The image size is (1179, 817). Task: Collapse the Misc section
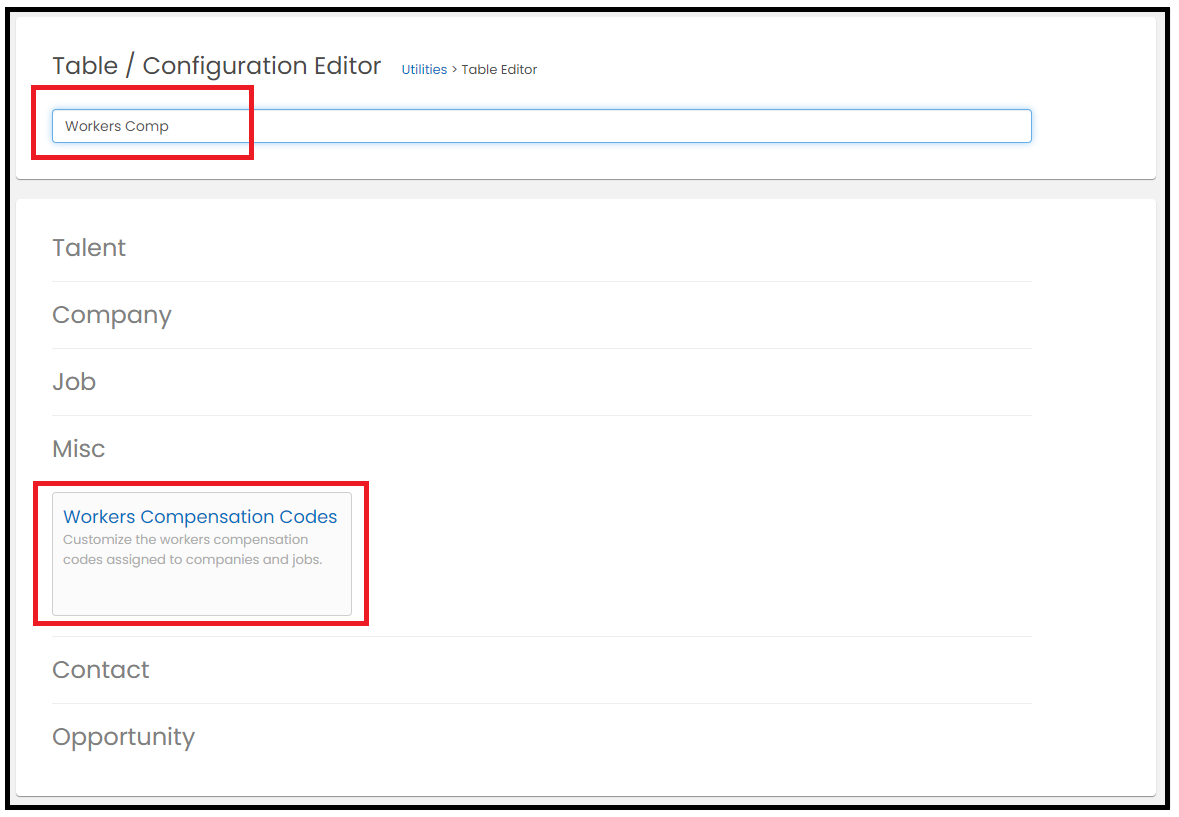[x=78, y=449]
